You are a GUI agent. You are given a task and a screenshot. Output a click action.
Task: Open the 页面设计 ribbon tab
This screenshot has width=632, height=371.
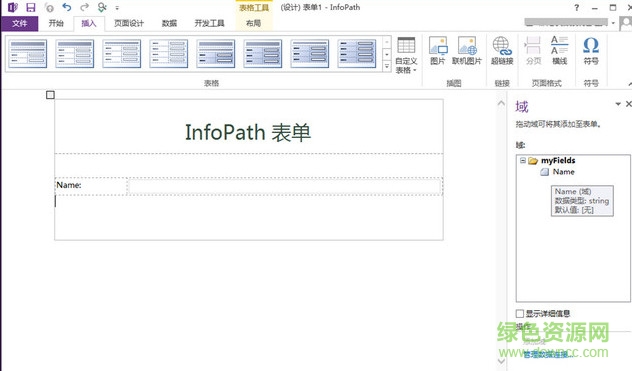129,23
